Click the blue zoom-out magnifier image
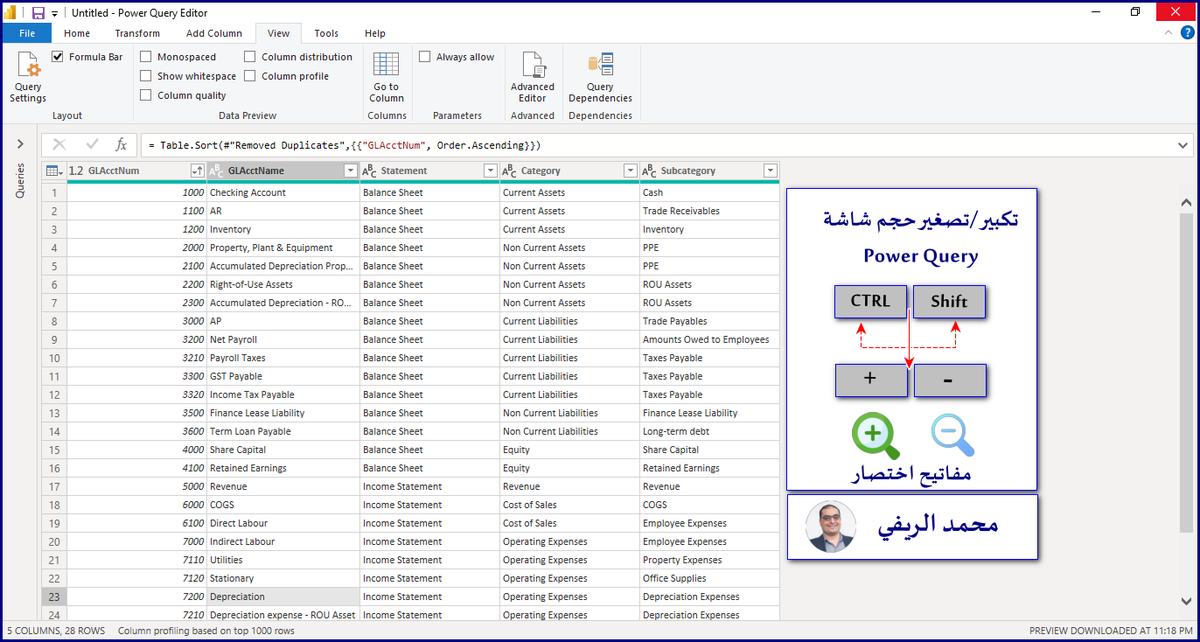 (x=952, y=436)
